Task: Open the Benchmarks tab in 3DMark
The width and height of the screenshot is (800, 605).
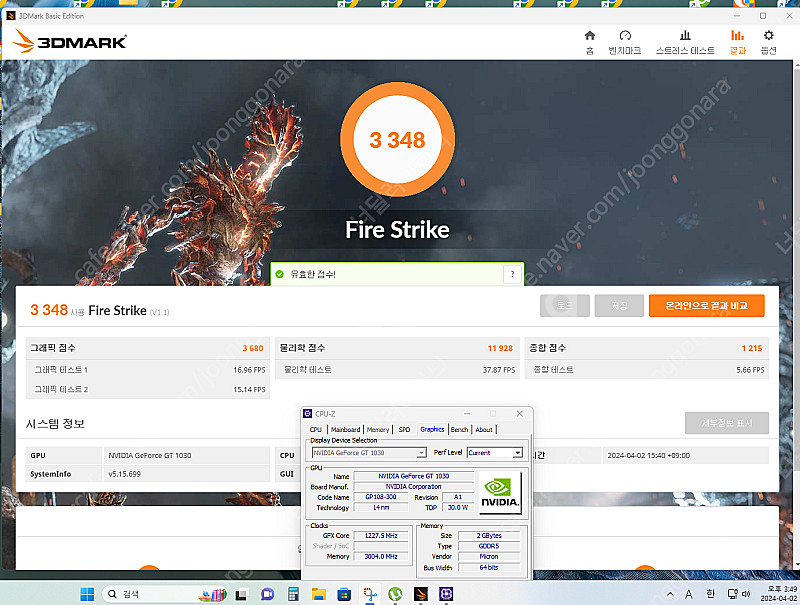Action: (x=624, y=42)
